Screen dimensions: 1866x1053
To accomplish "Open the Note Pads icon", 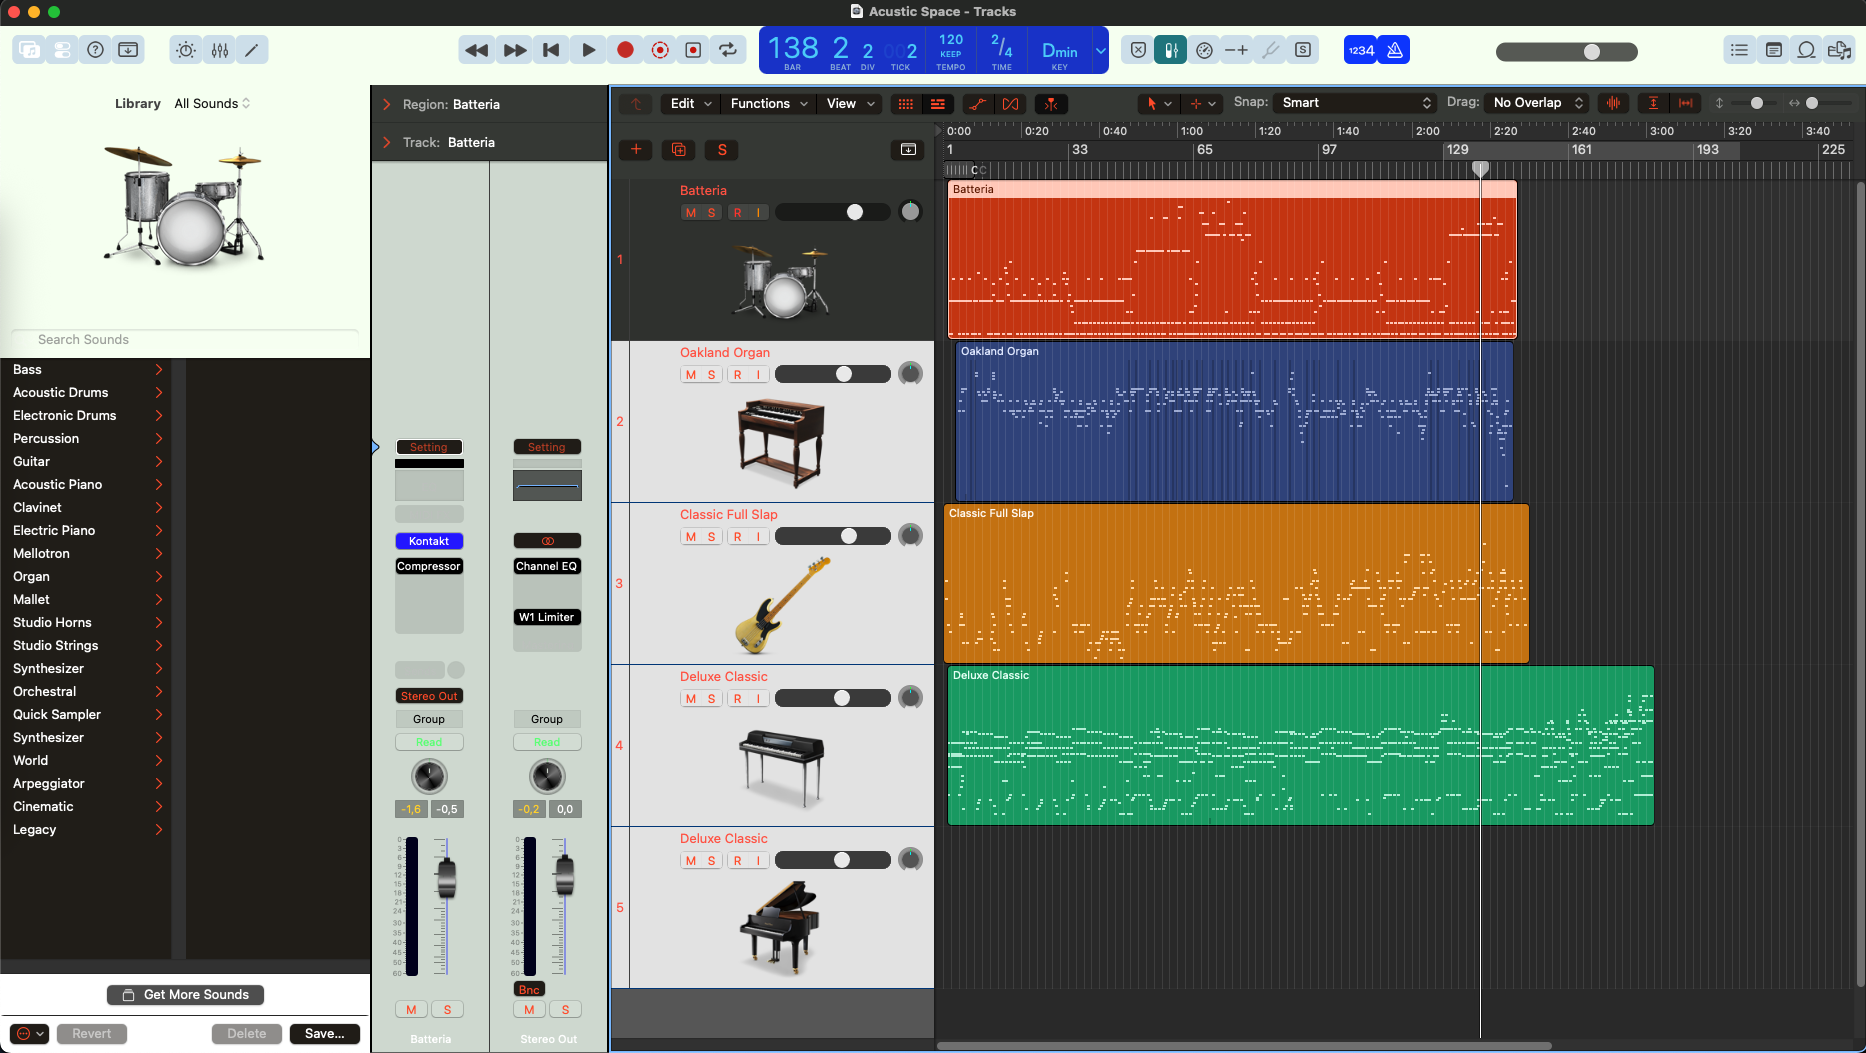I will (x=1774, y=50).
